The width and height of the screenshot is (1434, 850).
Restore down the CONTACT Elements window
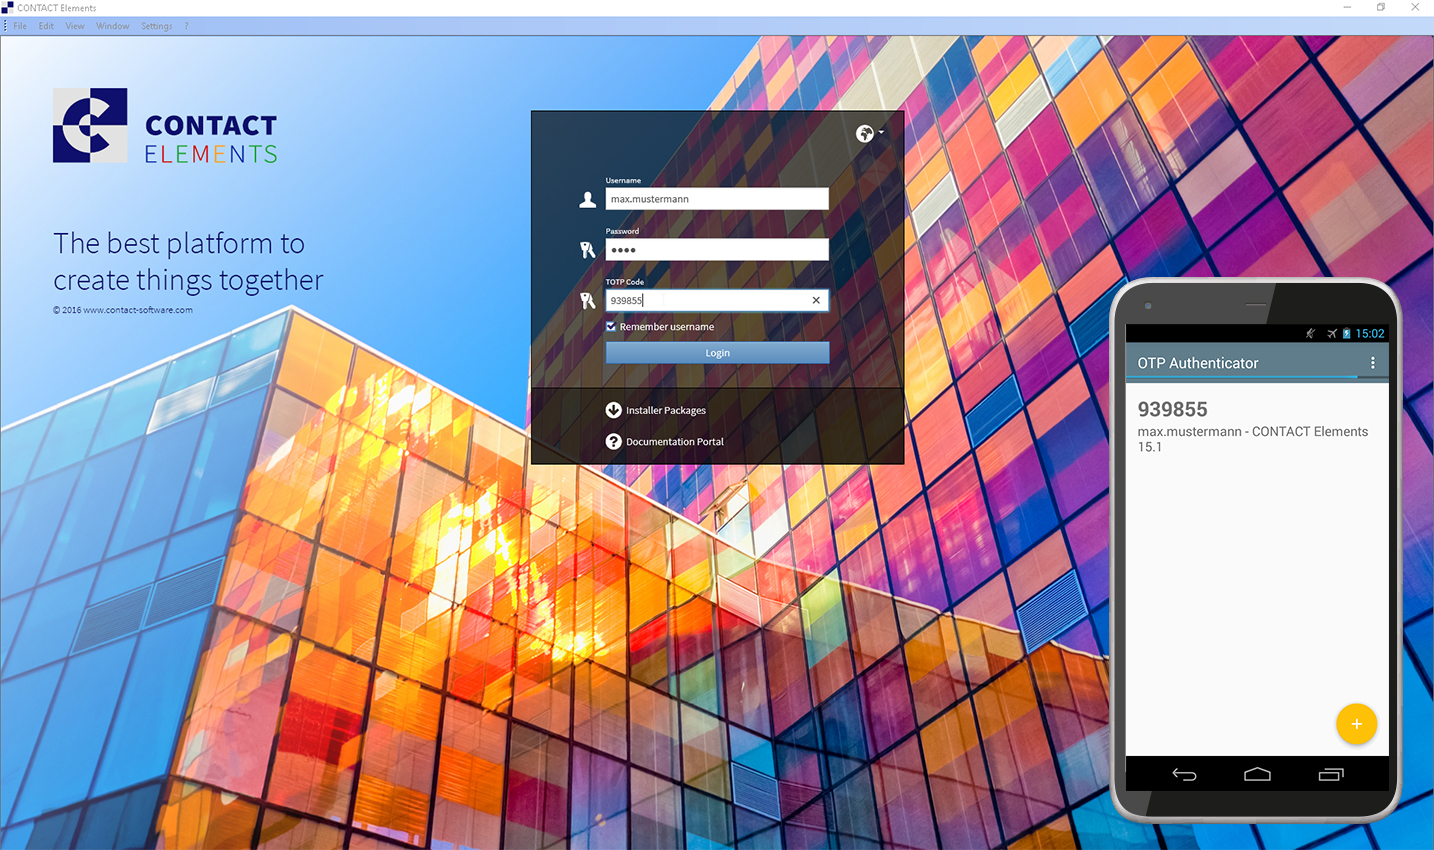1381,7
